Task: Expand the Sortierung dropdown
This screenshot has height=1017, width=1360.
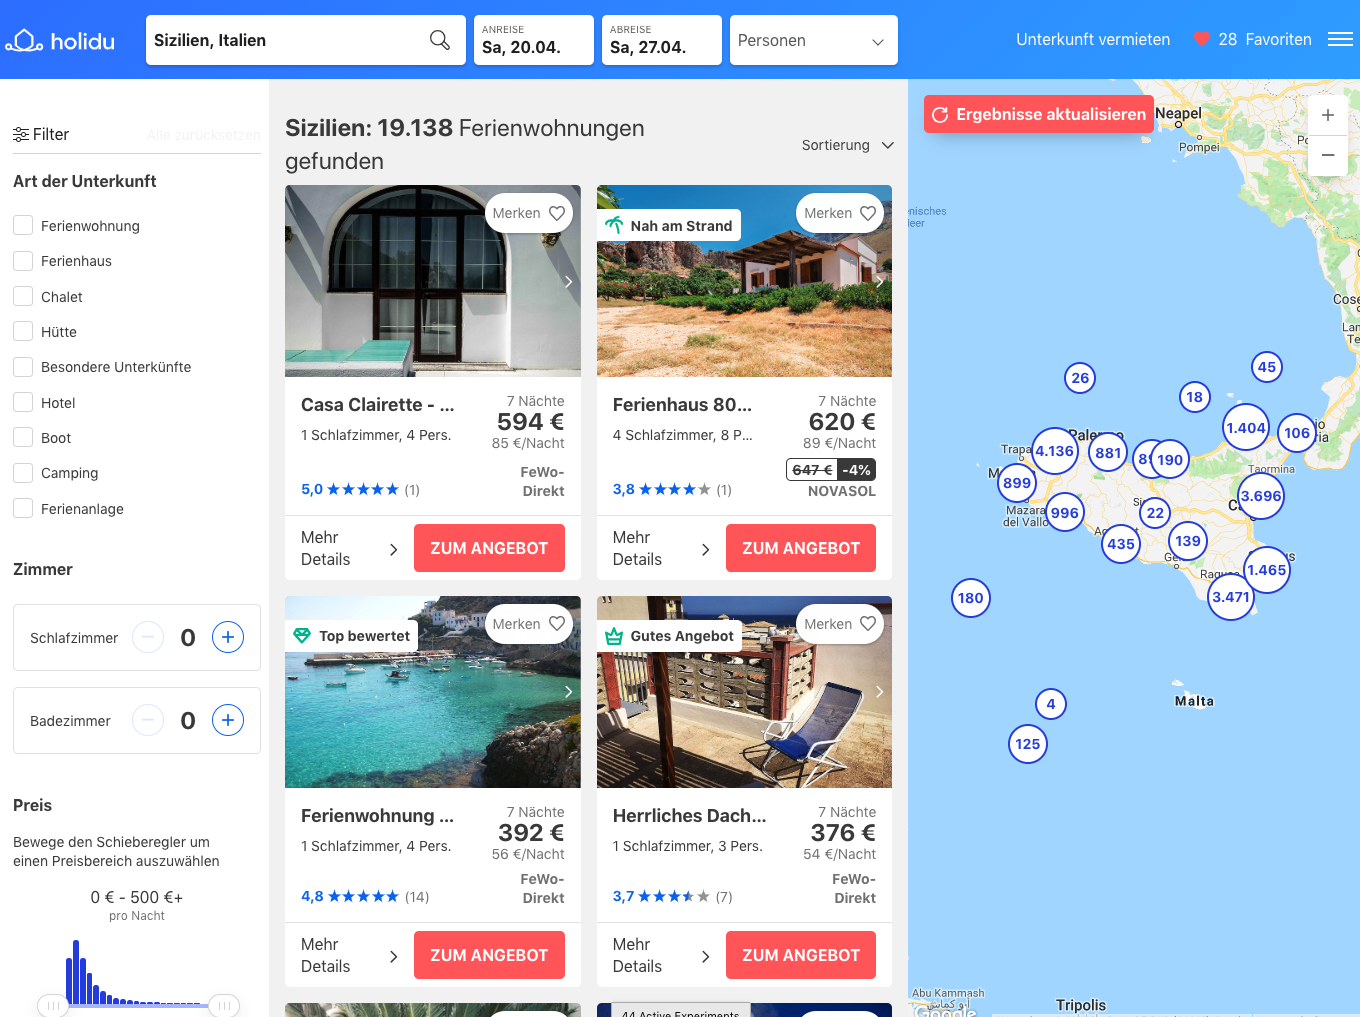Action: pos(847,145)
